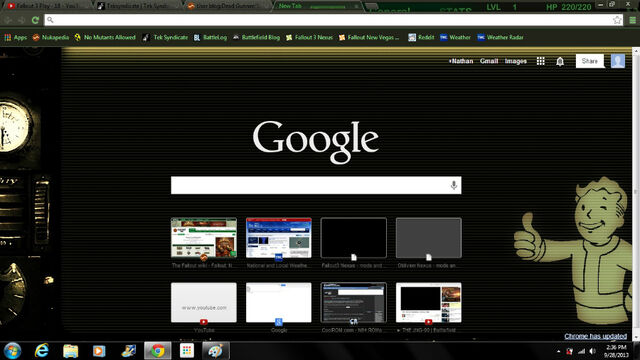
Task: Open the account avatar picture
Action: coord(618,61)
